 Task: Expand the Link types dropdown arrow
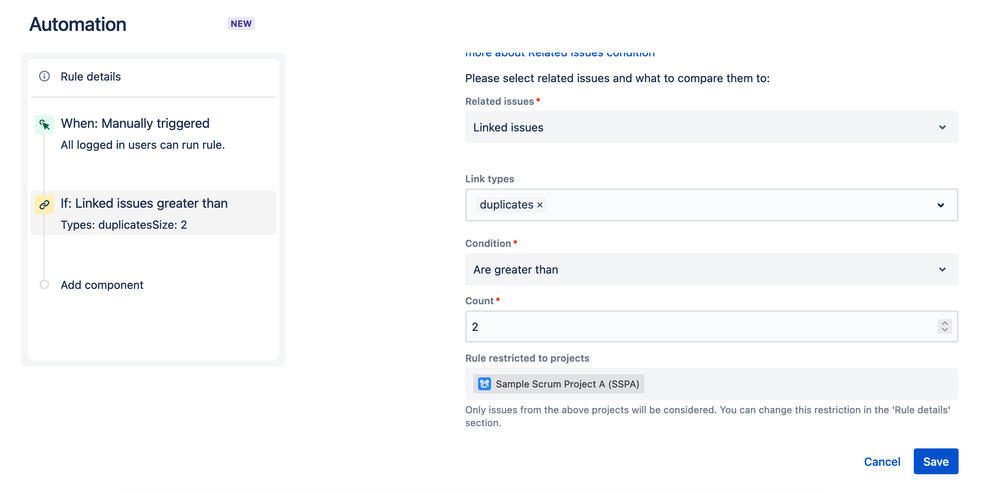941,205
